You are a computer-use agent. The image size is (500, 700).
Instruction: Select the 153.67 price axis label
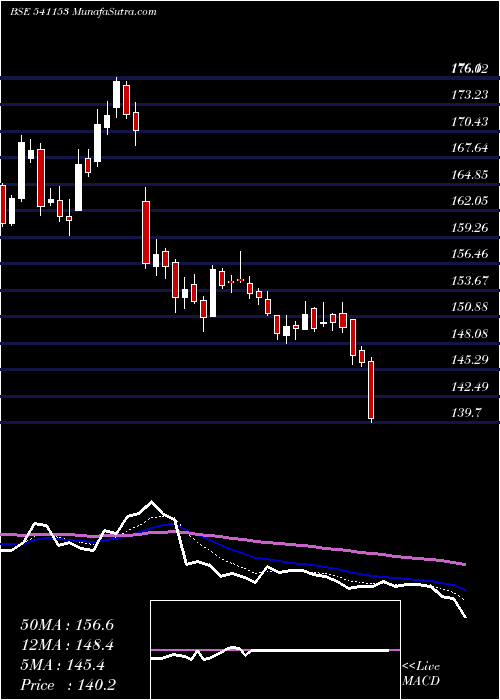point(470,281)
